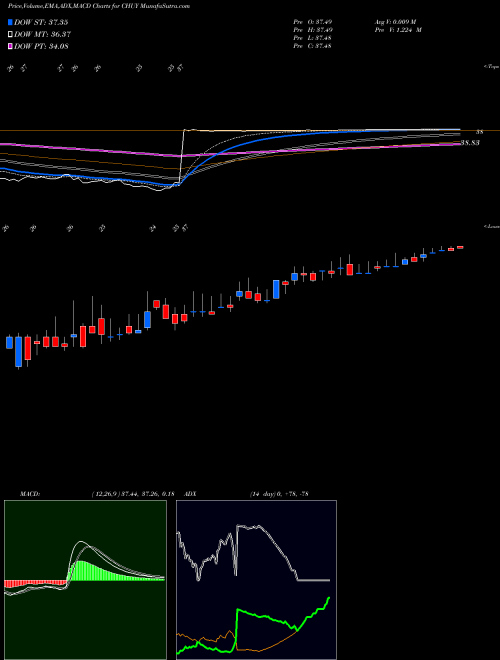The image size is (500, 660).
Task: Select the 'Pre C: 37.48' value
Action: pos(313,46)
